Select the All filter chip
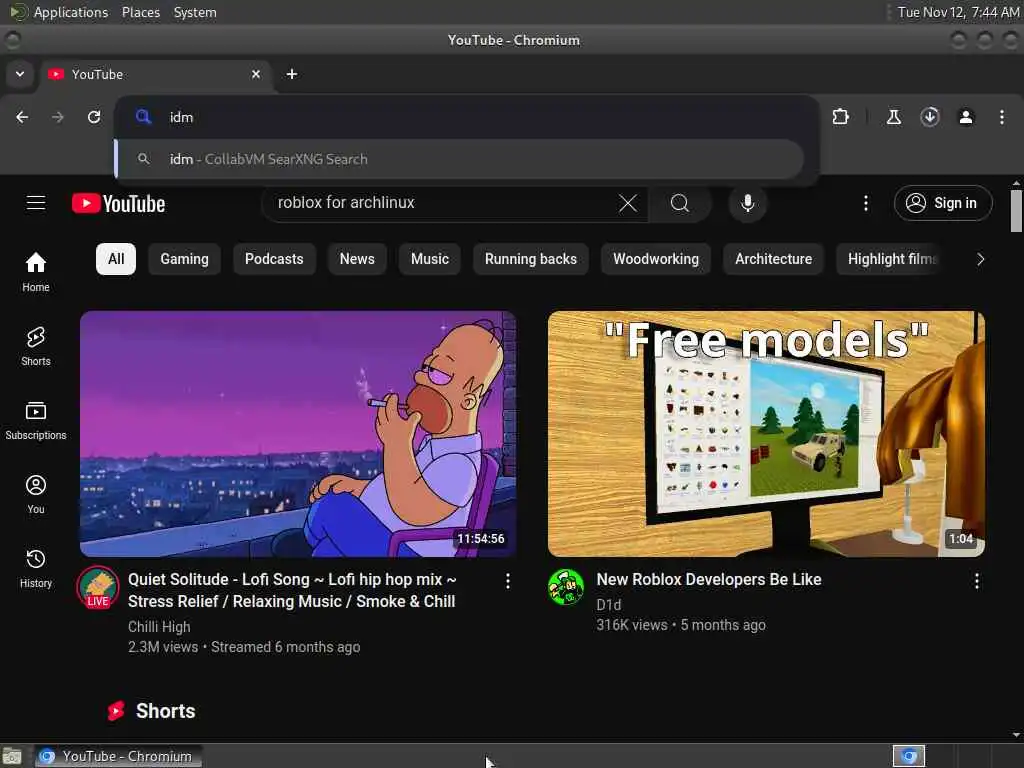Screen dimensions: 1024x768 click(x=116, y=259)
